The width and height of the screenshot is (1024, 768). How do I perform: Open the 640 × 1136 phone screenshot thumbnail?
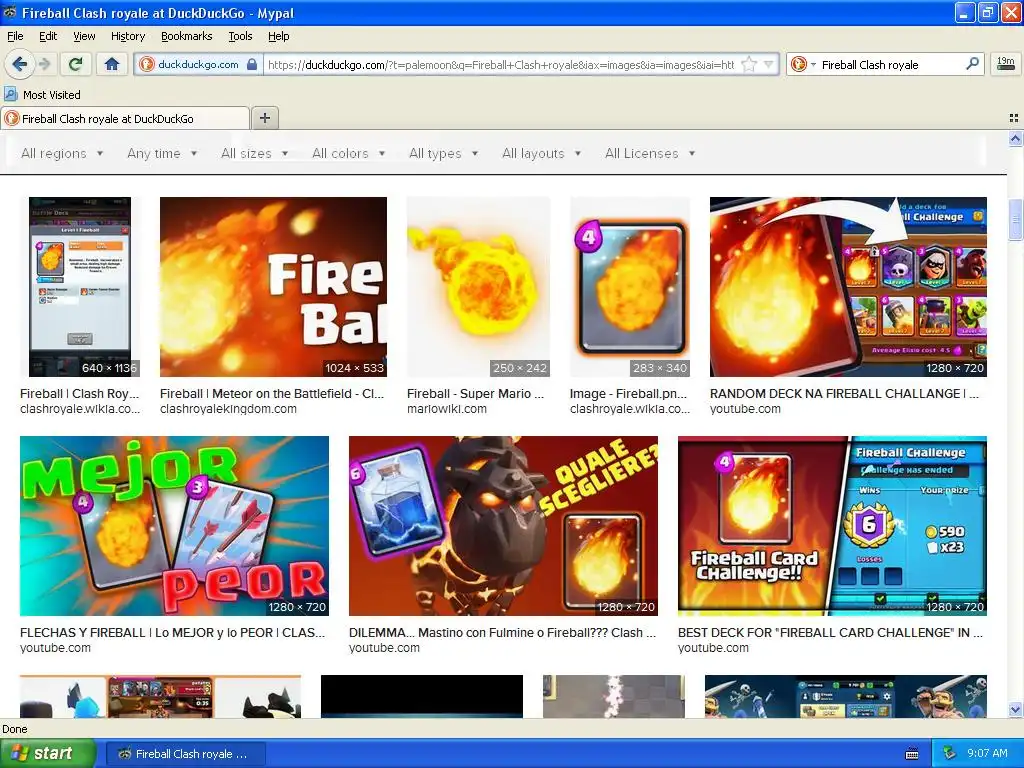(x=80, y=287)
